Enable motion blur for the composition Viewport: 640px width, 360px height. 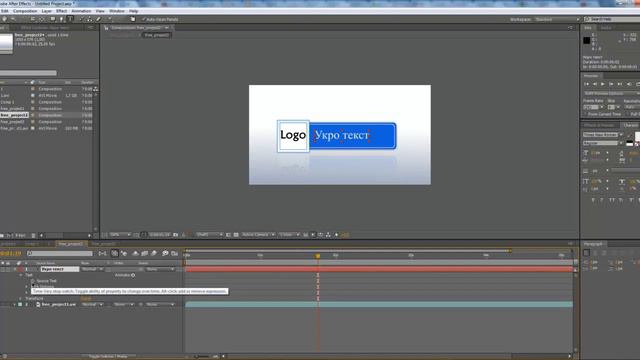coord(153,253)
